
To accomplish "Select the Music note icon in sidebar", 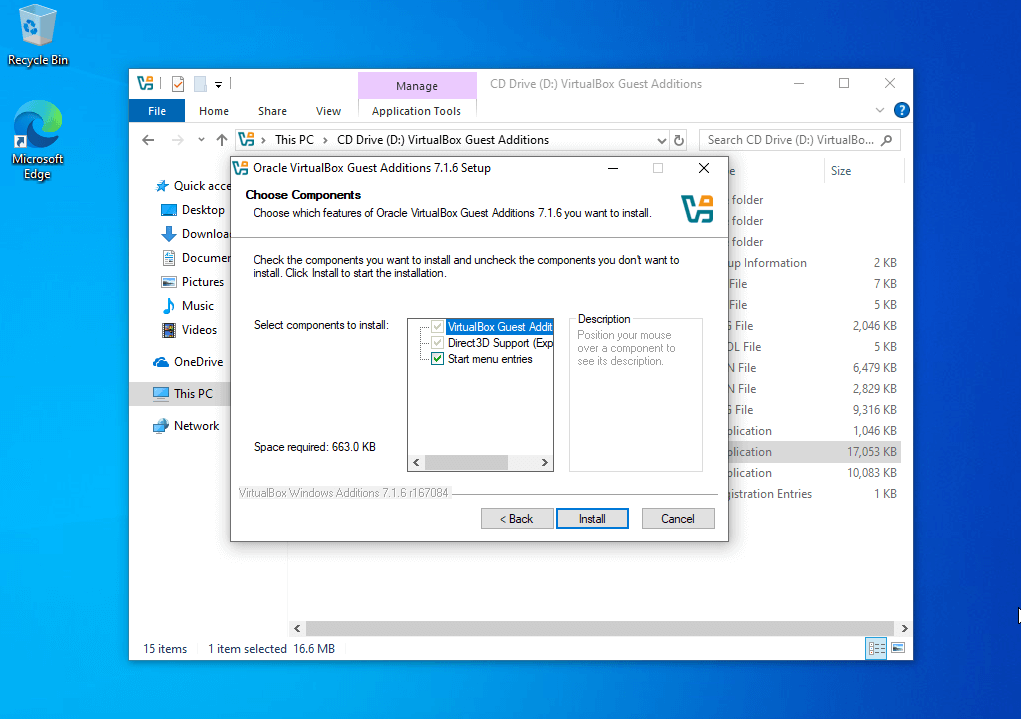I will pos(169,305).
